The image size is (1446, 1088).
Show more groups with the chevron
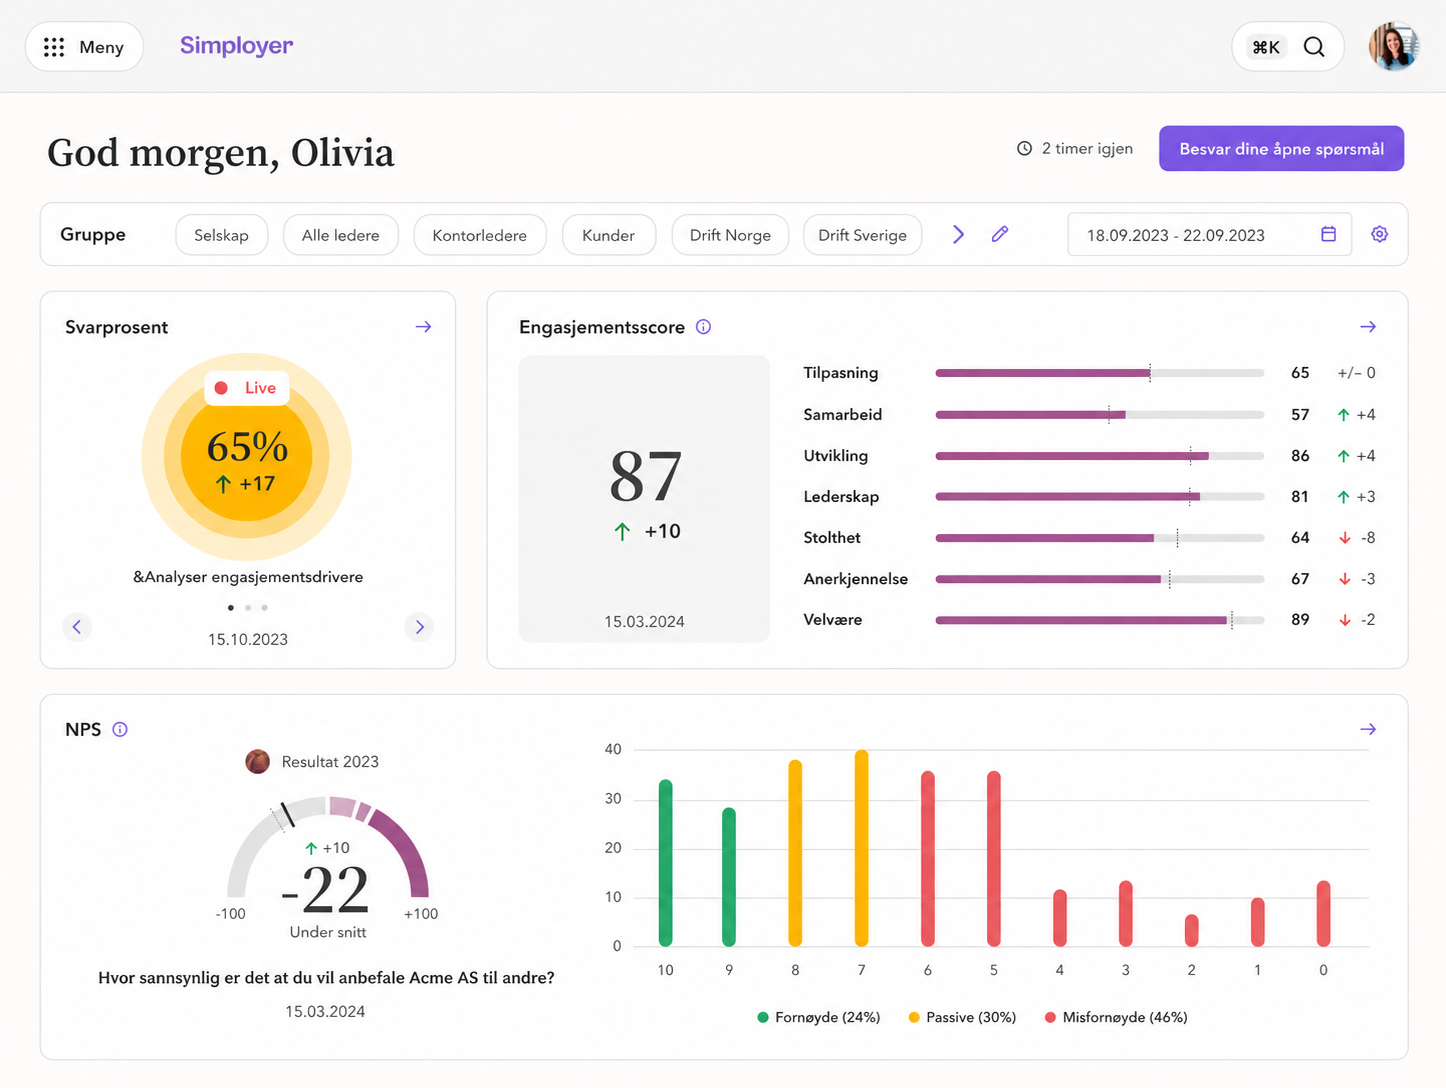(958, 234)
